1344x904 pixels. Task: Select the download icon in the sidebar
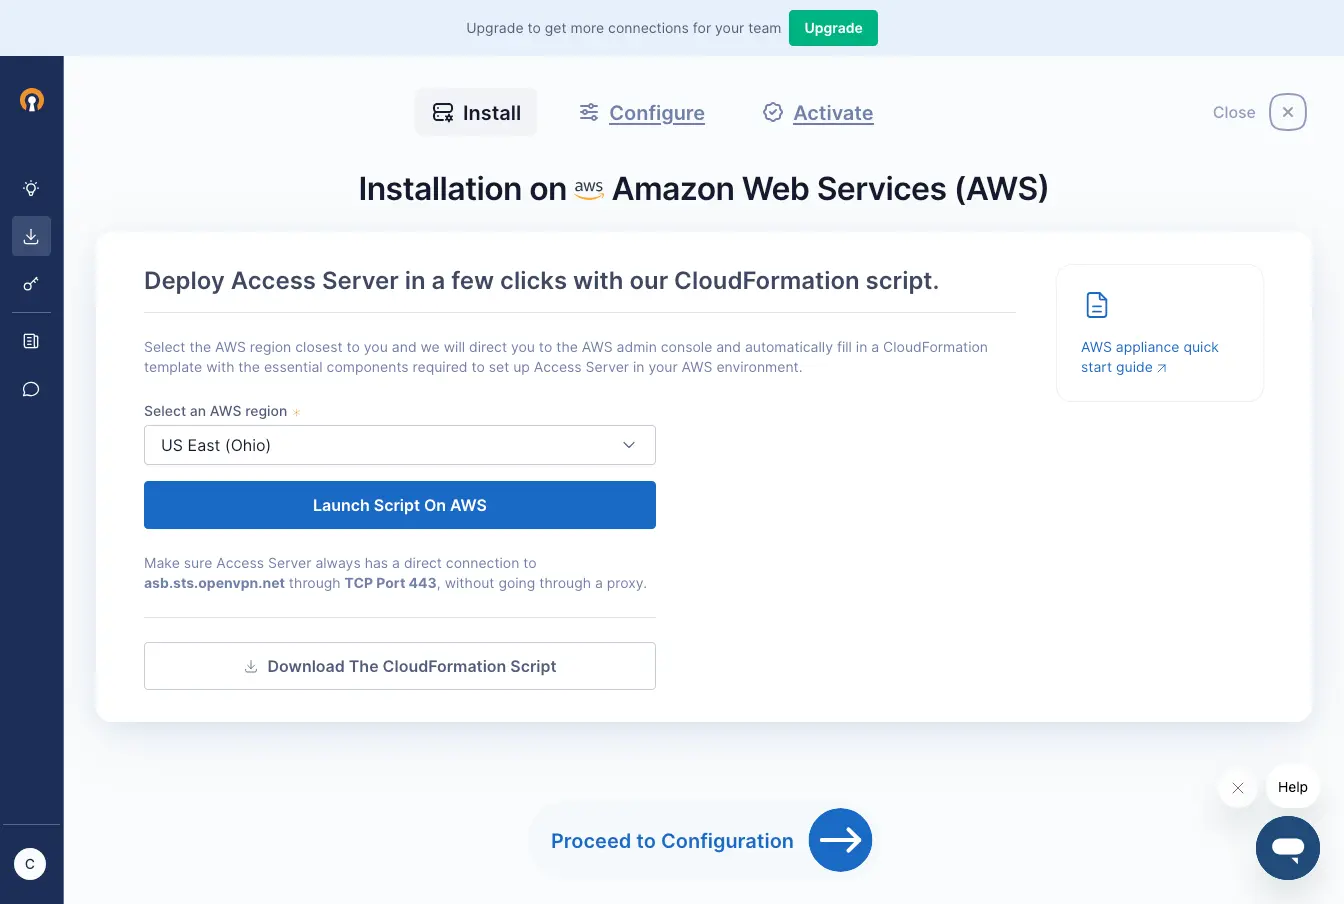pyautogui.click(x=31, y=236)
